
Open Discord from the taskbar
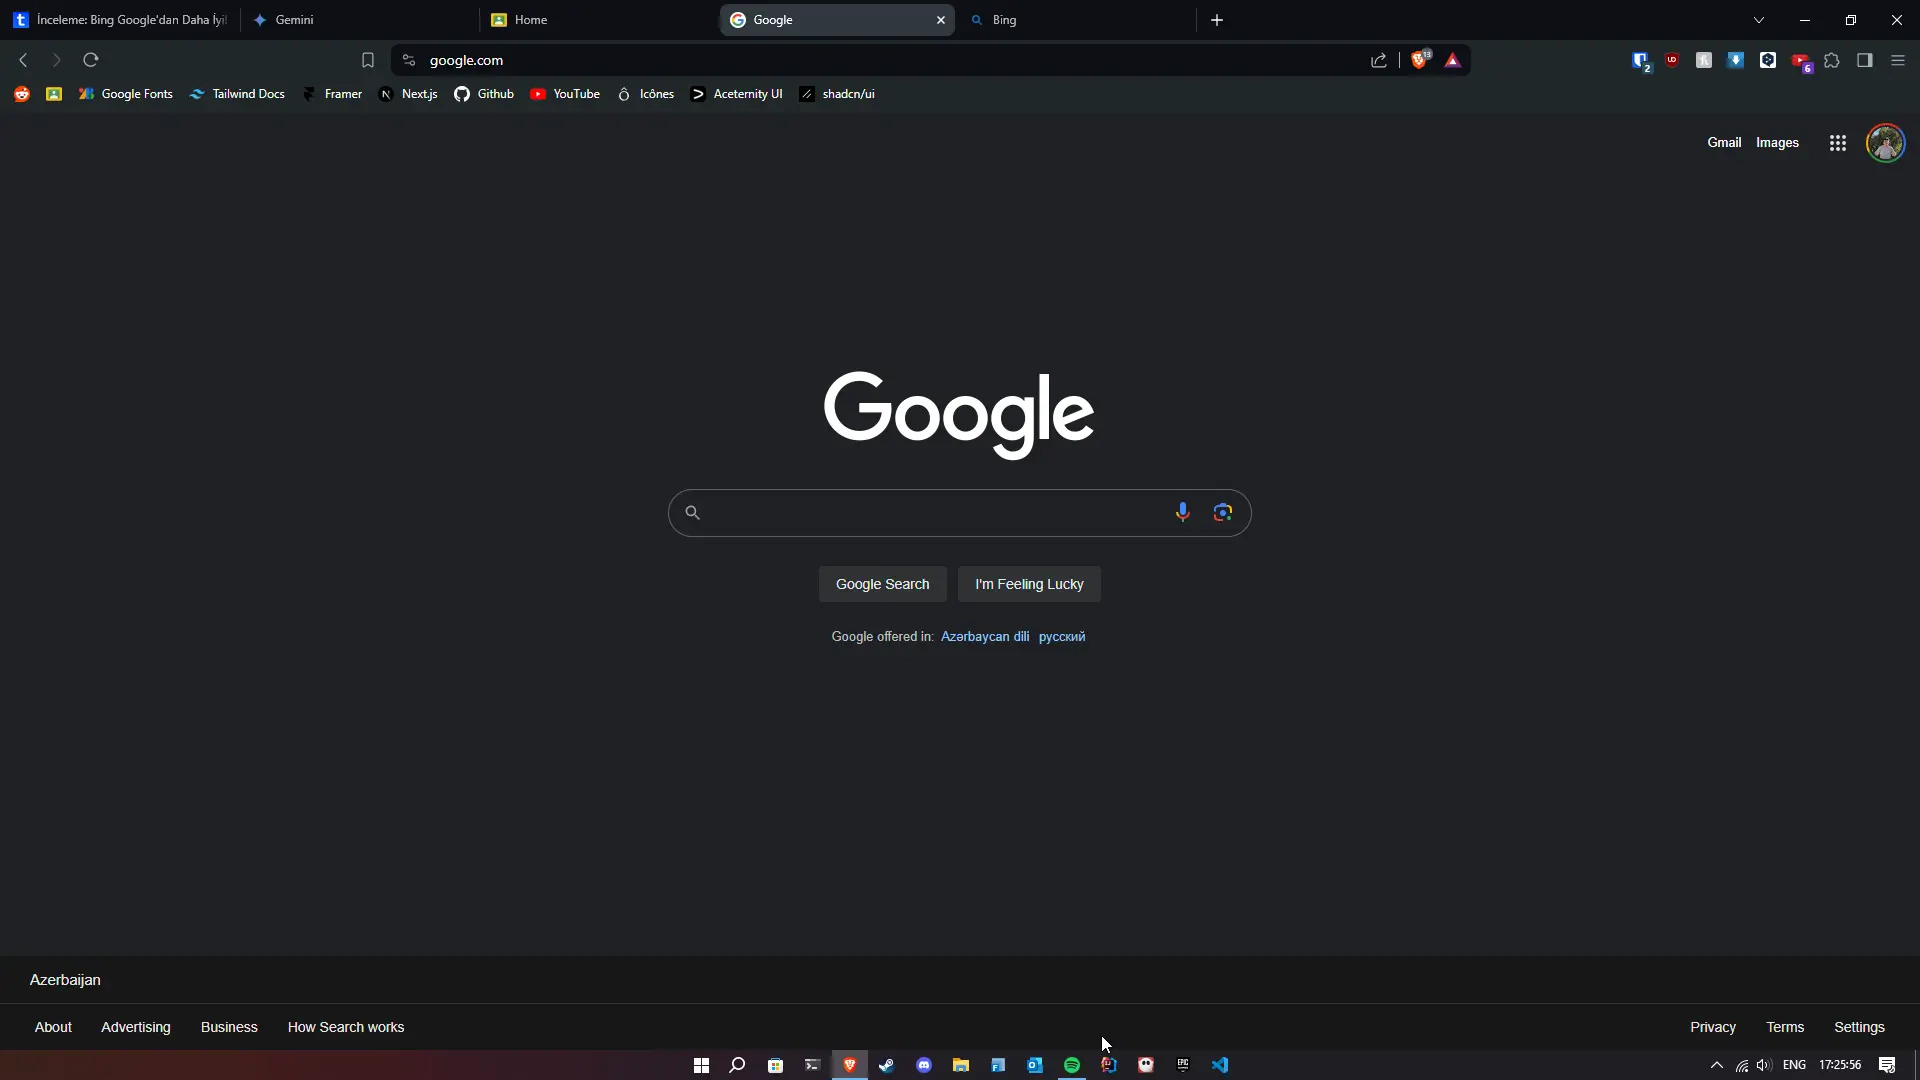tap(924, 1065)
